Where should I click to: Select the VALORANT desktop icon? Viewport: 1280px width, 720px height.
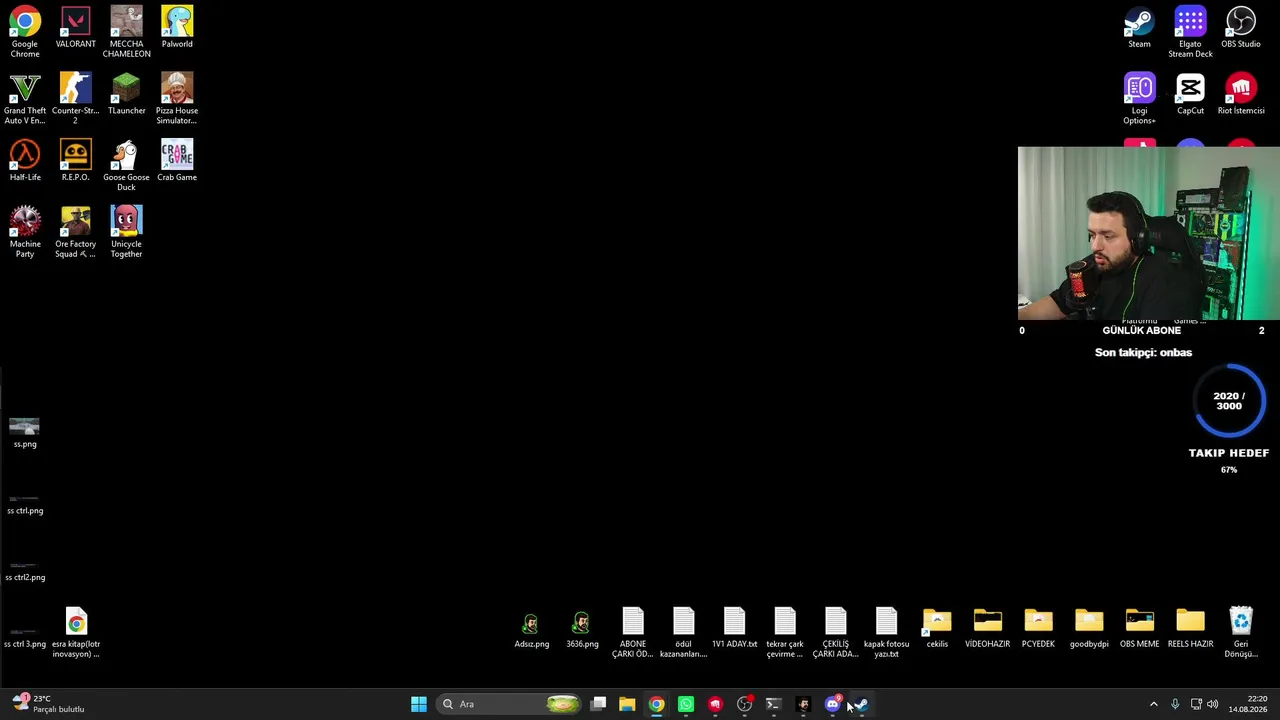75,28
